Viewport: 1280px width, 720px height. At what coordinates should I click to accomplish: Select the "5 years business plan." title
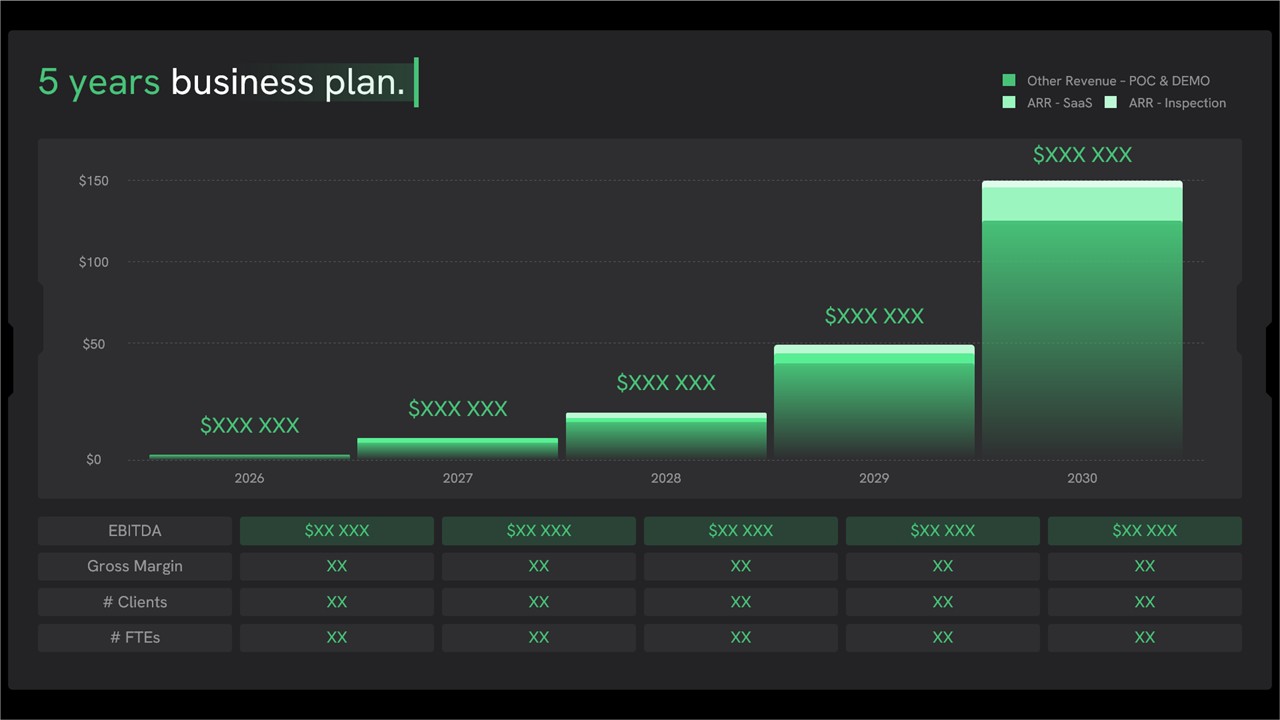pyautogui.click(x=221, y=82)
